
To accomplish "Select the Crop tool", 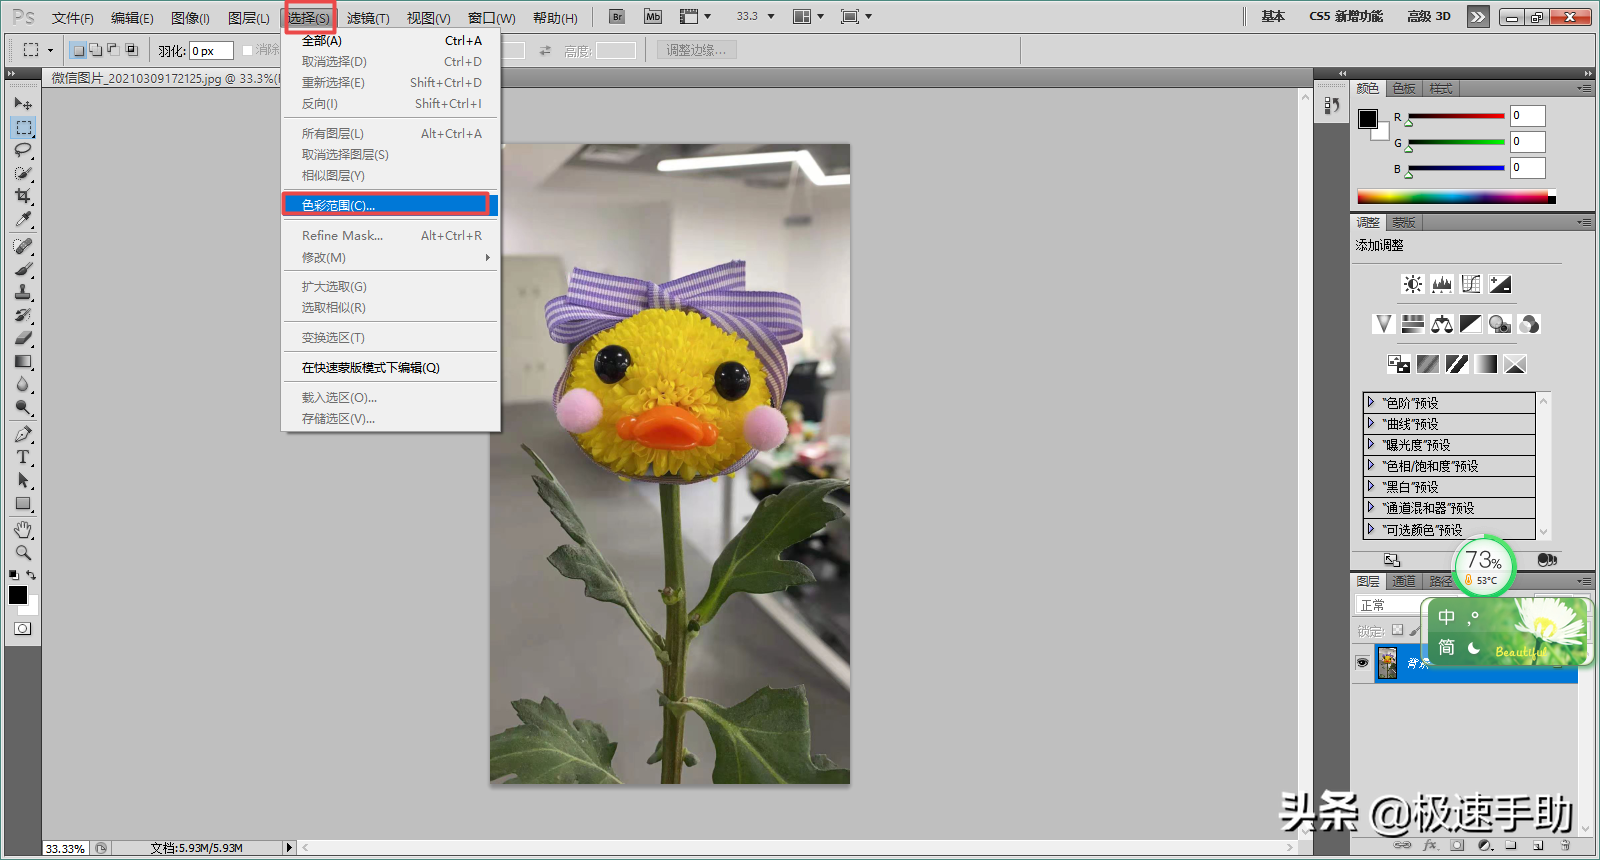I will pyautogui.click(x=23, y=196).
